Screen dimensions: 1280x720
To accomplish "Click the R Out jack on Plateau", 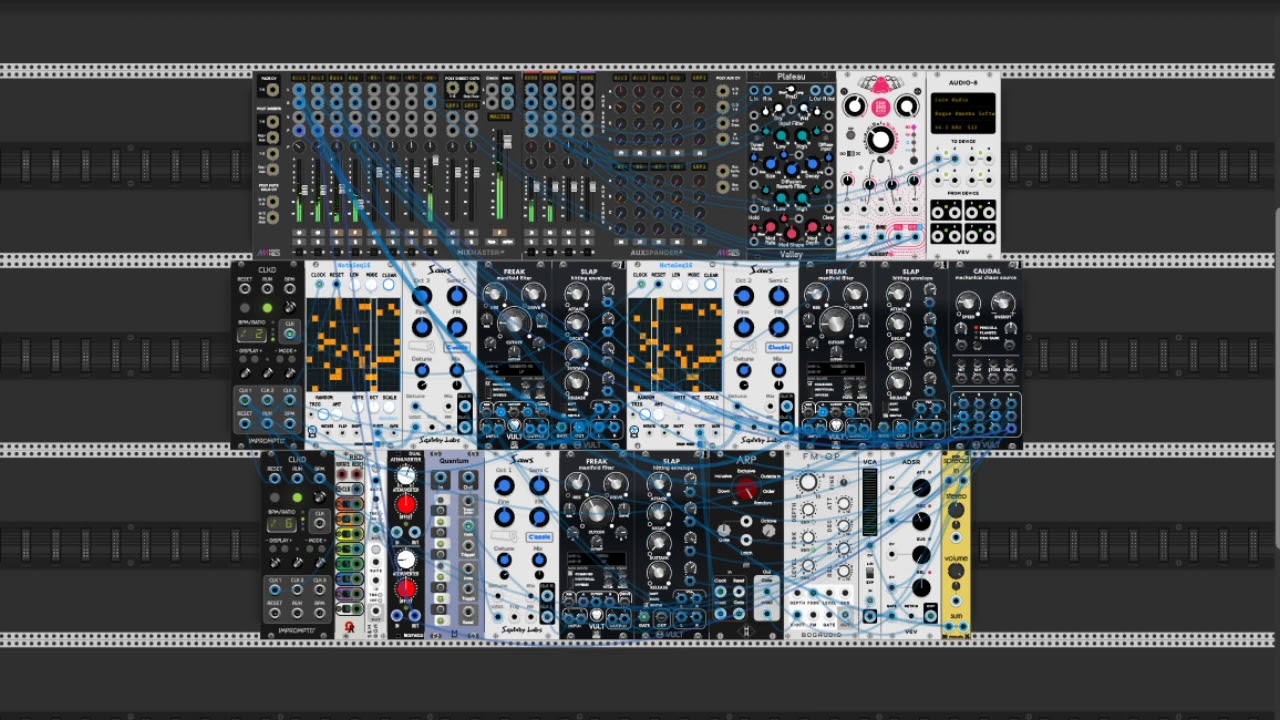I will point(830,91).
